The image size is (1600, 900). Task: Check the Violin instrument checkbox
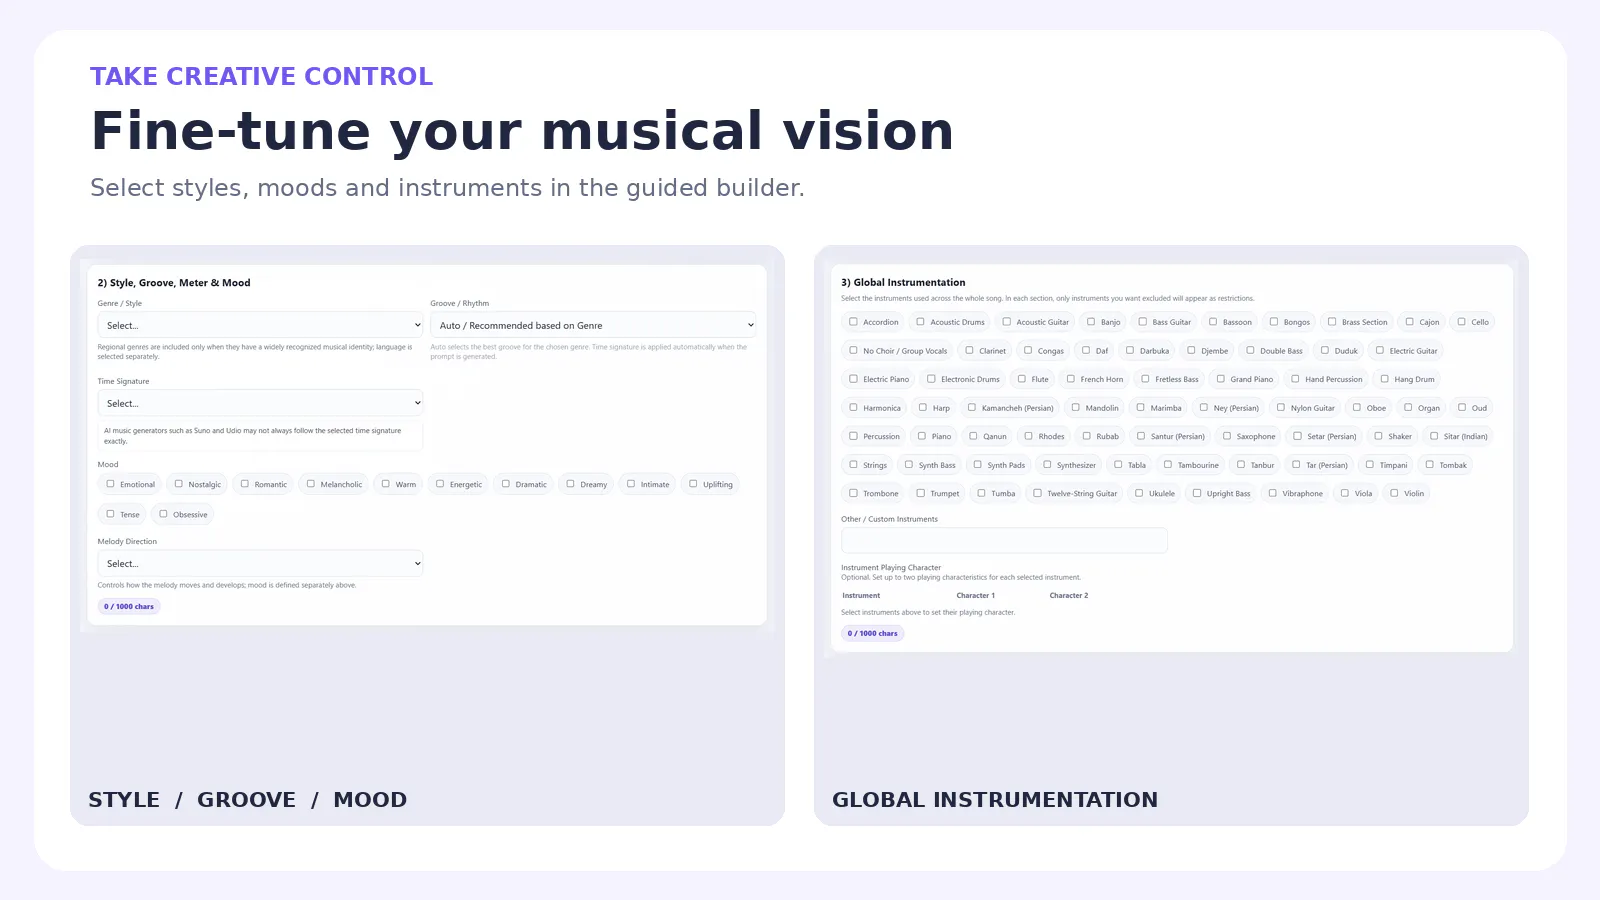[x=1395, y=493]
